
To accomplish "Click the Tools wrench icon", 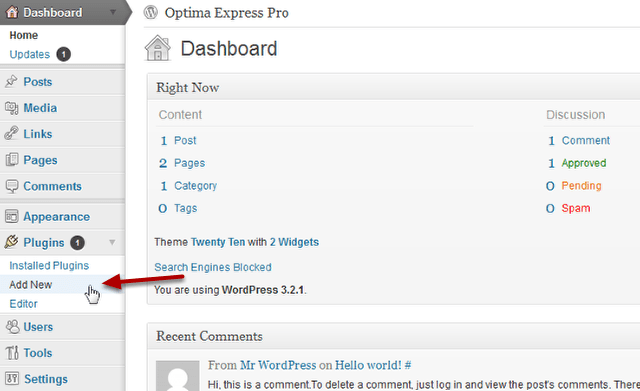I will [12, 352].
